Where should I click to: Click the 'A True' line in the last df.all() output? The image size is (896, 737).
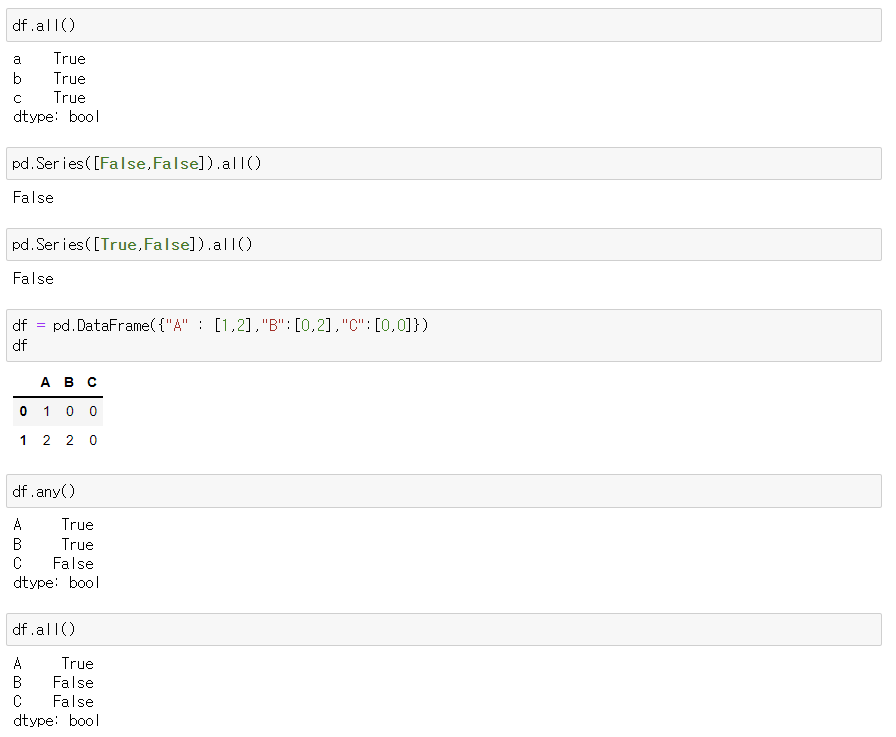point(53,664)
